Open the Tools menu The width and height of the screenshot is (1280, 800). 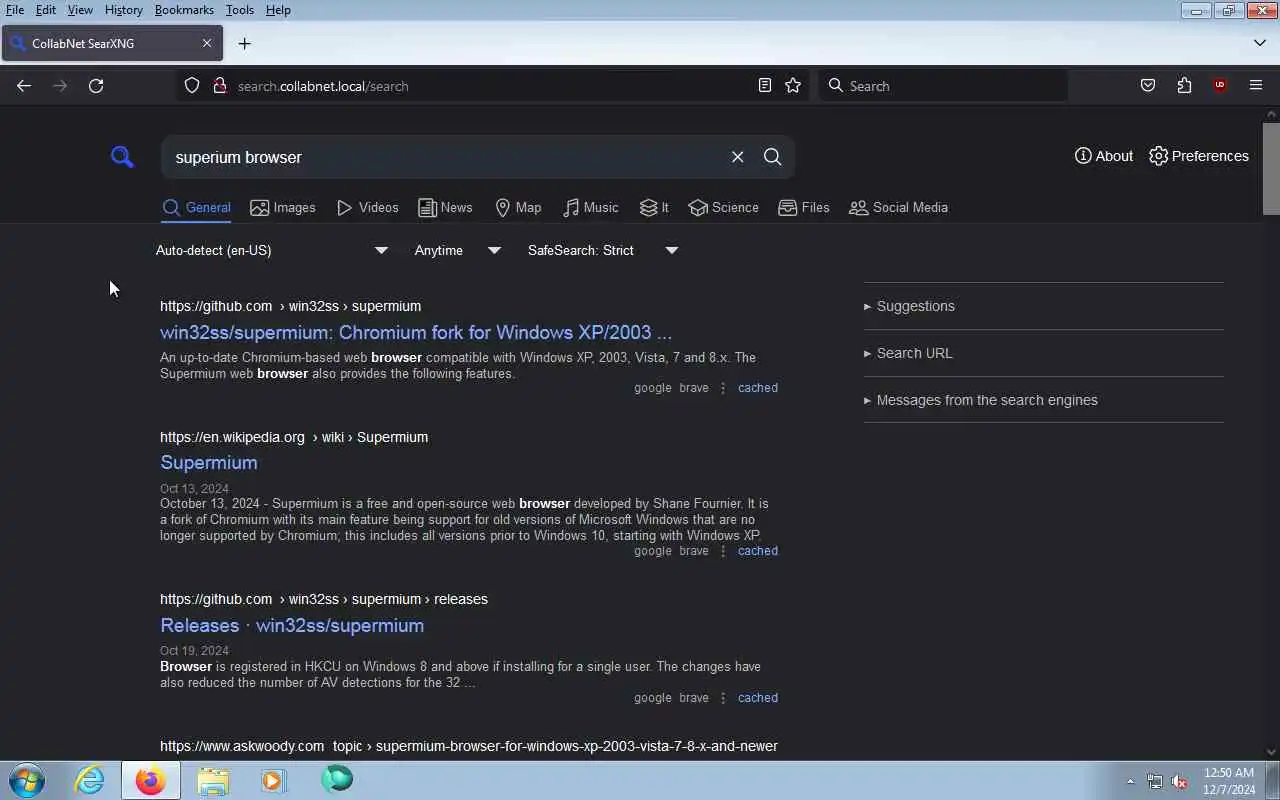(x=239, y=10)
